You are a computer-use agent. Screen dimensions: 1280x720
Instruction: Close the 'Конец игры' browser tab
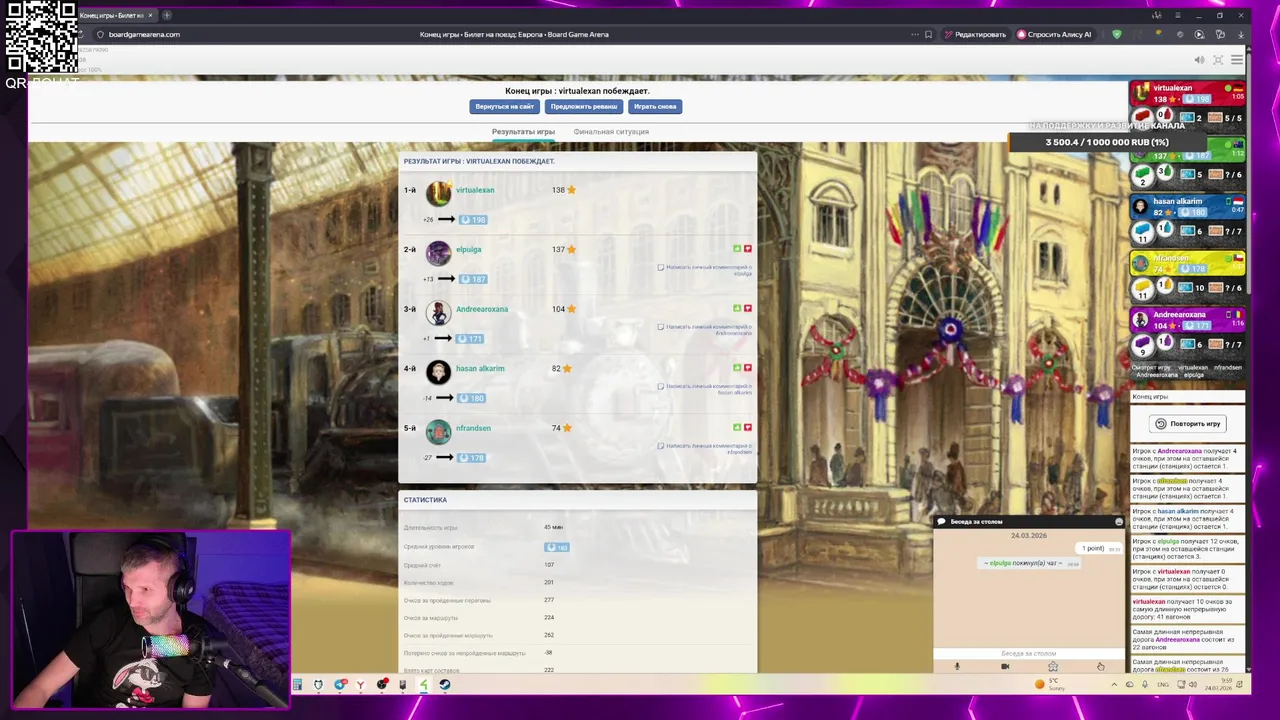(x=150, y=15)
